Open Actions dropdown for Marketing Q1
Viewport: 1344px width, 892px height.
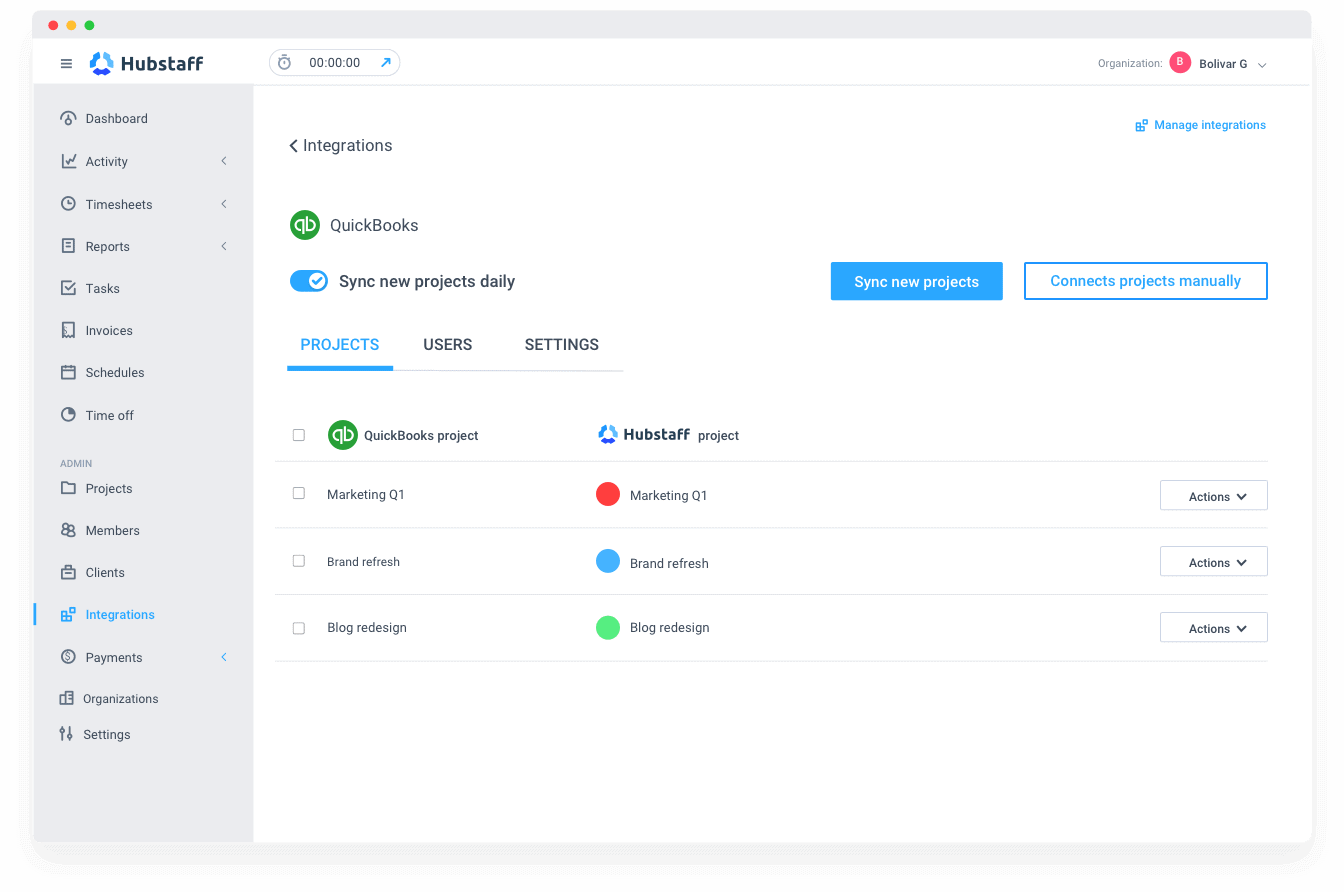1213,496
